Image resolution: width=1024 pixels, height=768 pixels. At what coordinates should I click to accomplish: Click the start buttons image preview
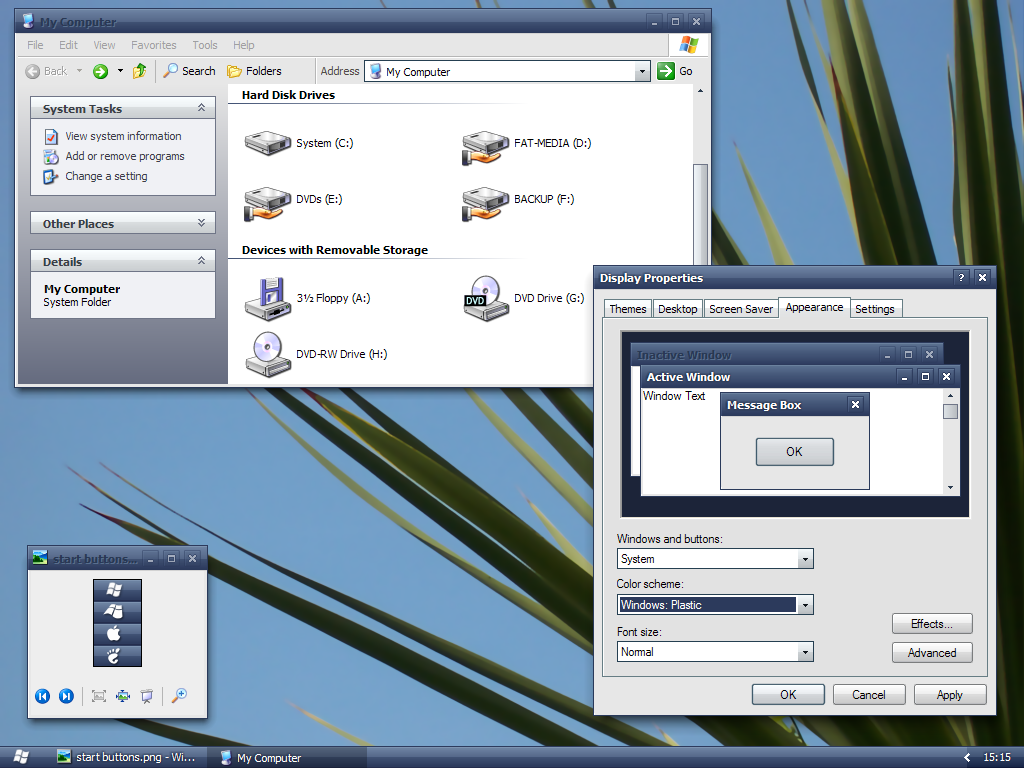tap(118, 623)
